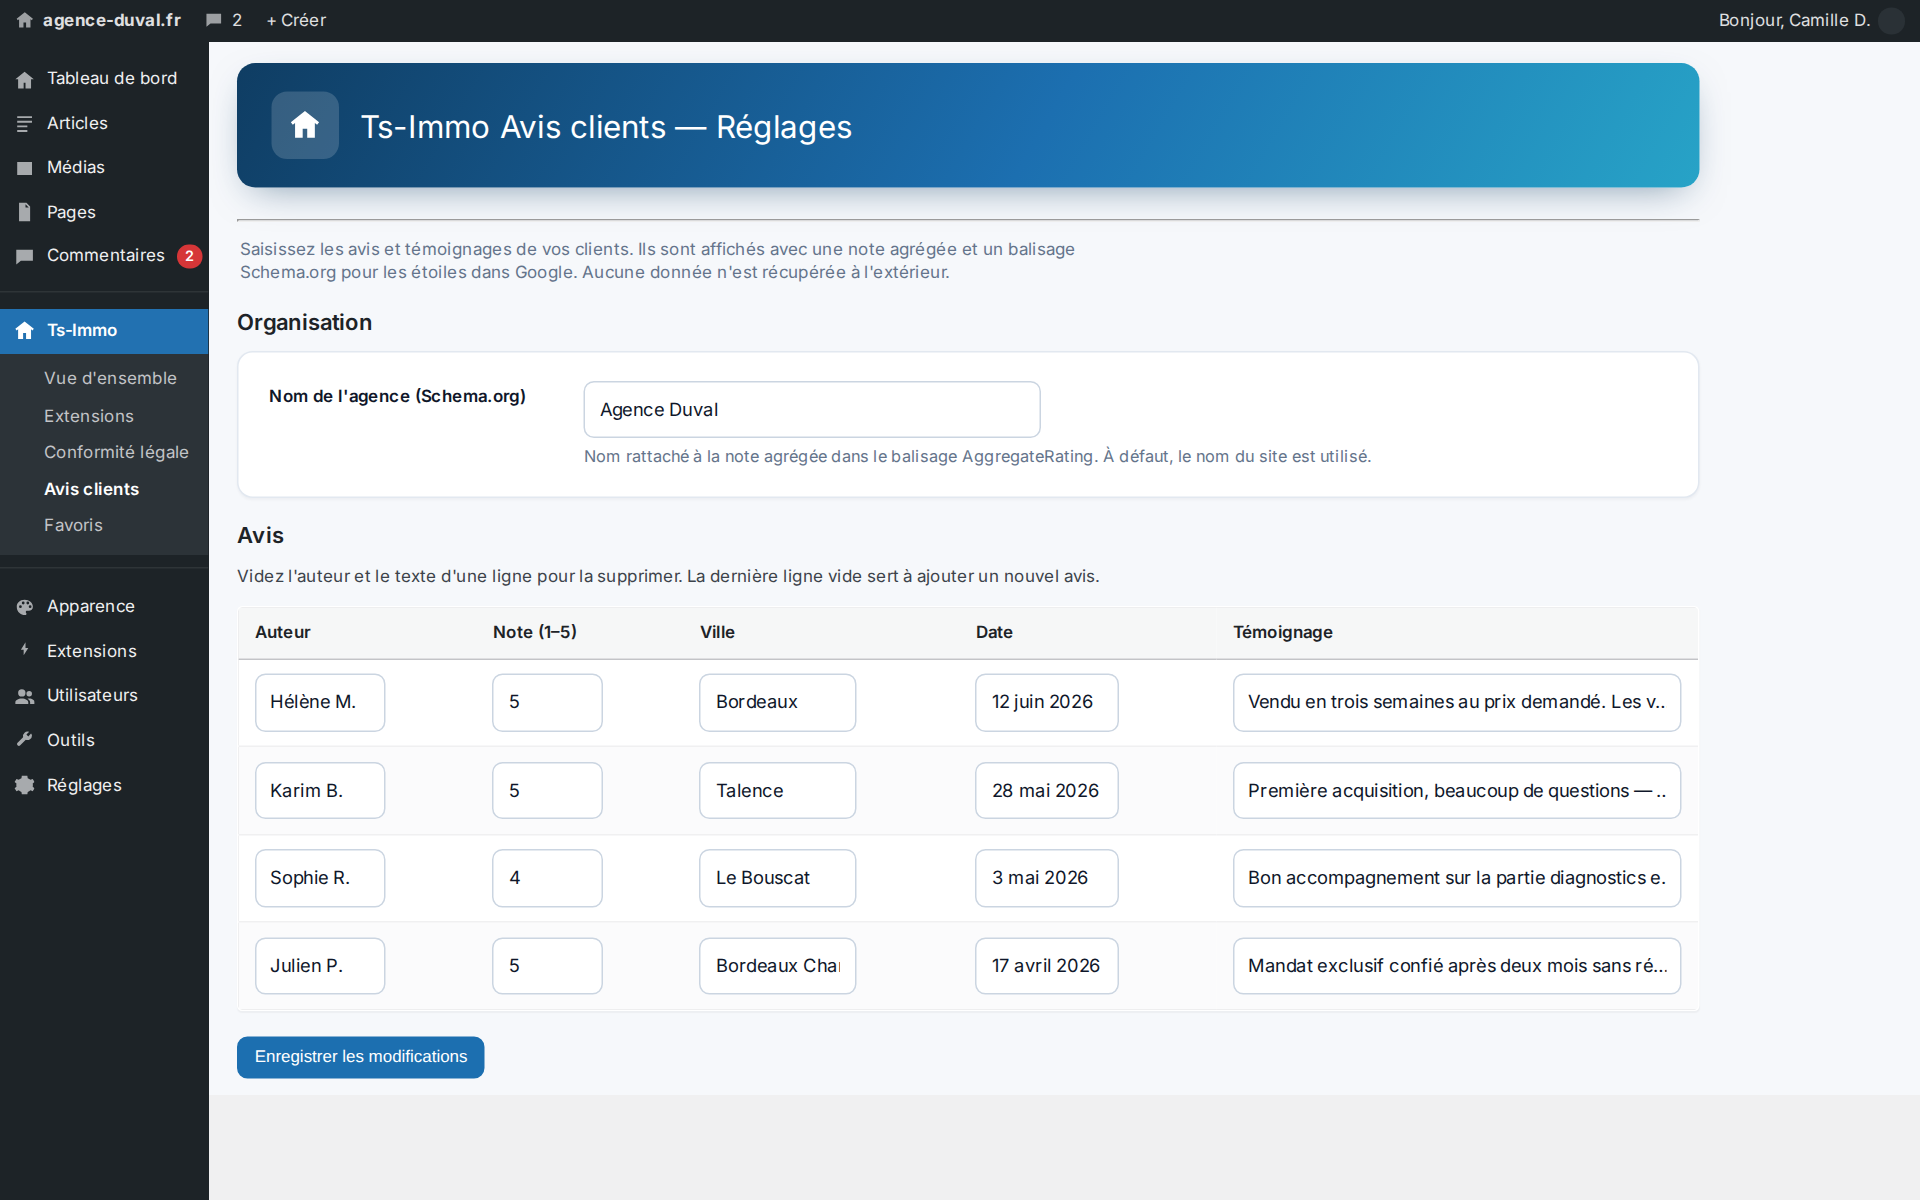The width and height of the screenshot is (1920, 1200).
Task: Click the Ts-Immo house icon in sidebar
Action: coord(25,331)
